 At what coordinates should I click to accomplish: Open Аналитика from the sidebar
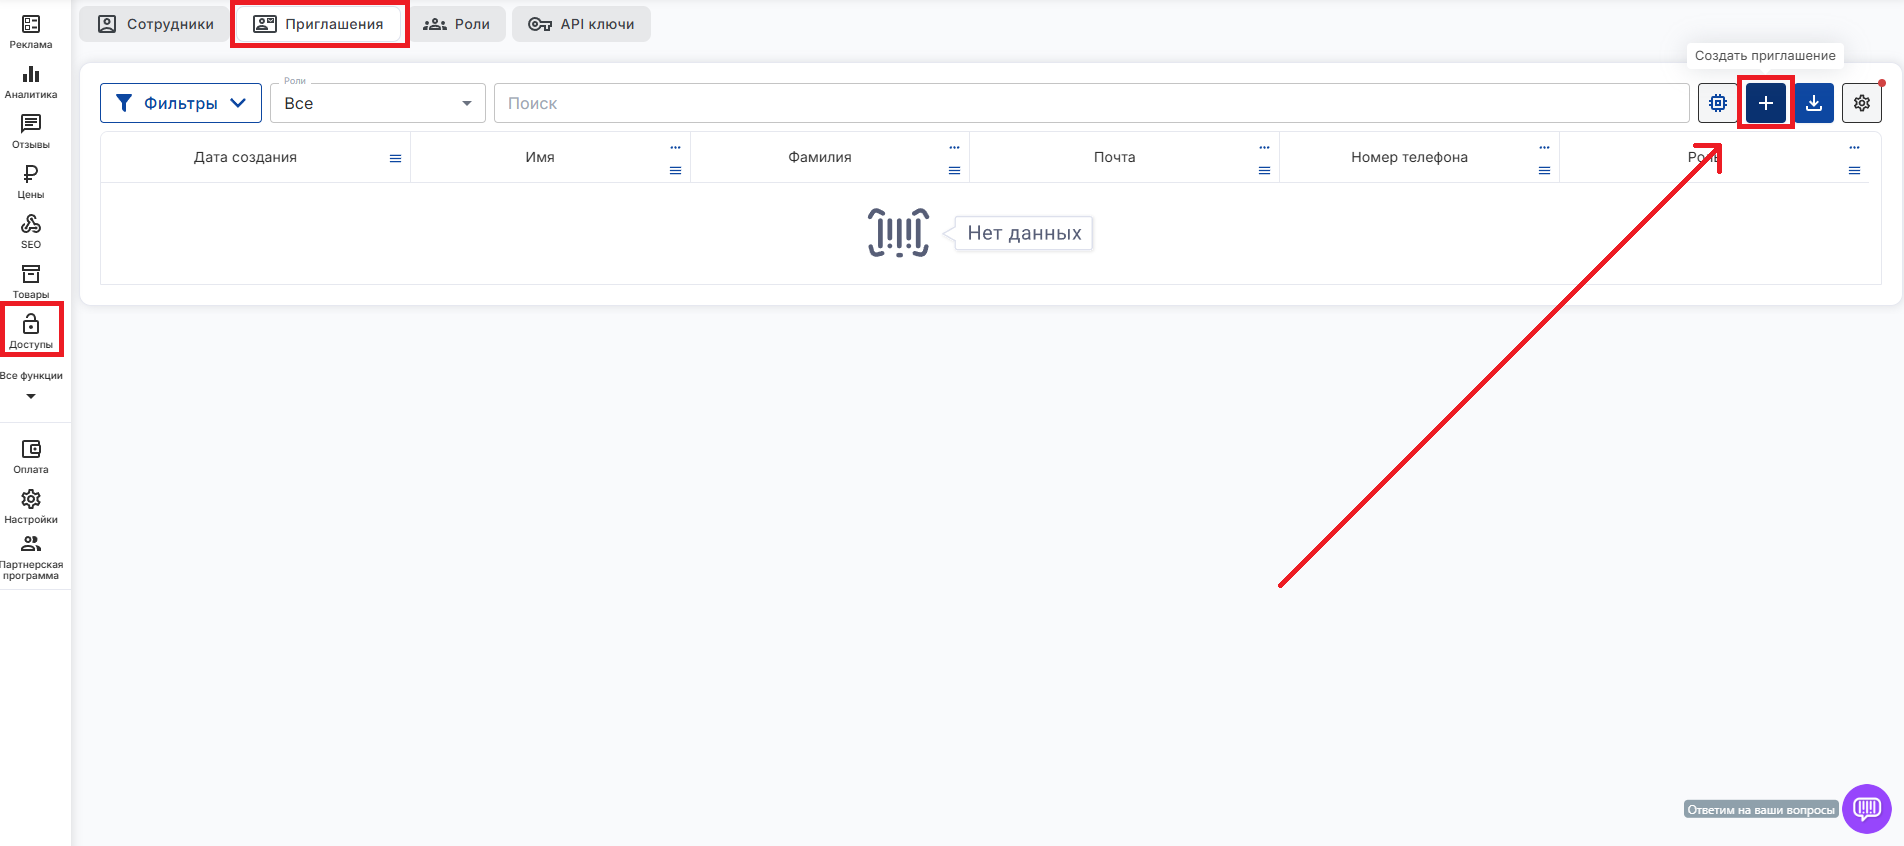click(x=31, y=81)
